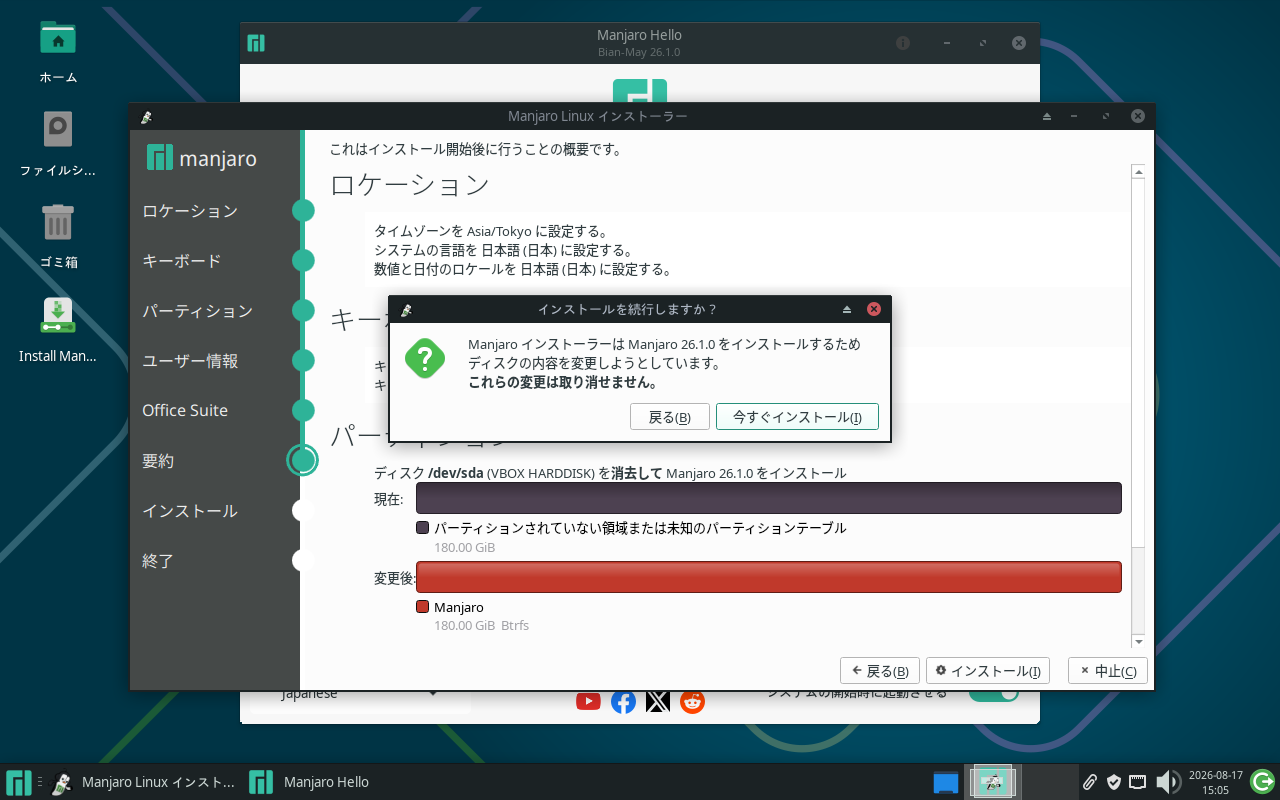The image size is (1280, 800).
Task: Click 今すぐインストール(I) in the dialog
Action: [797, 417]
